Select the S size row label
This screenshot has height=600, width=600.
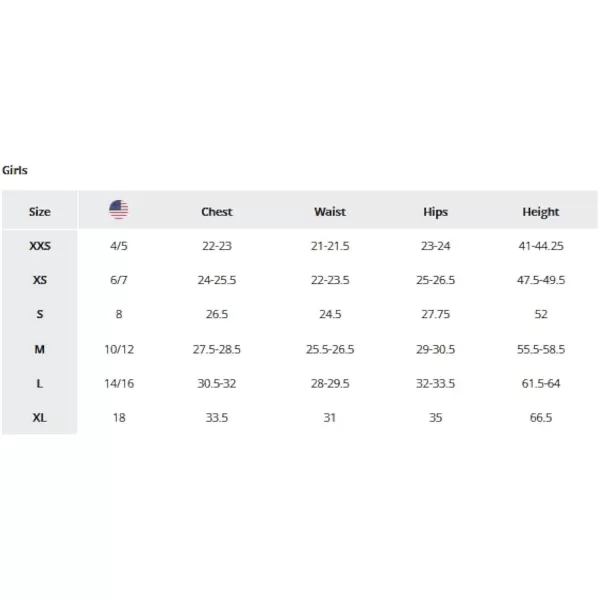(40, 314)
